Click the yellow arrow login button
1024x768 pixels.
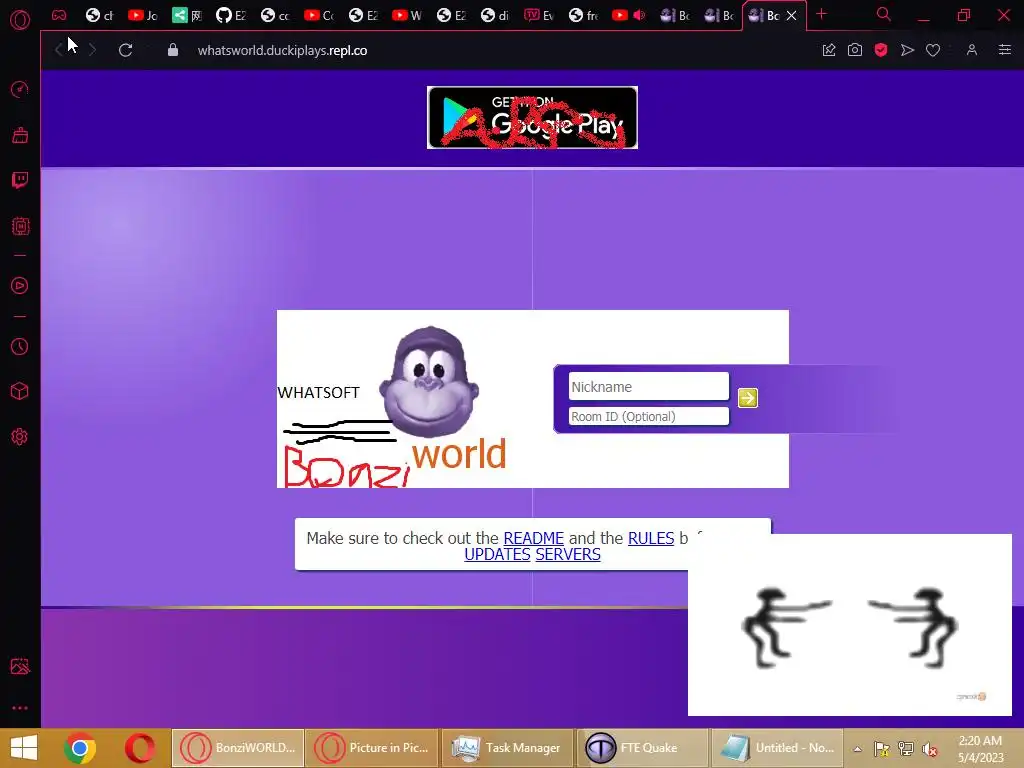pos(748,398)
